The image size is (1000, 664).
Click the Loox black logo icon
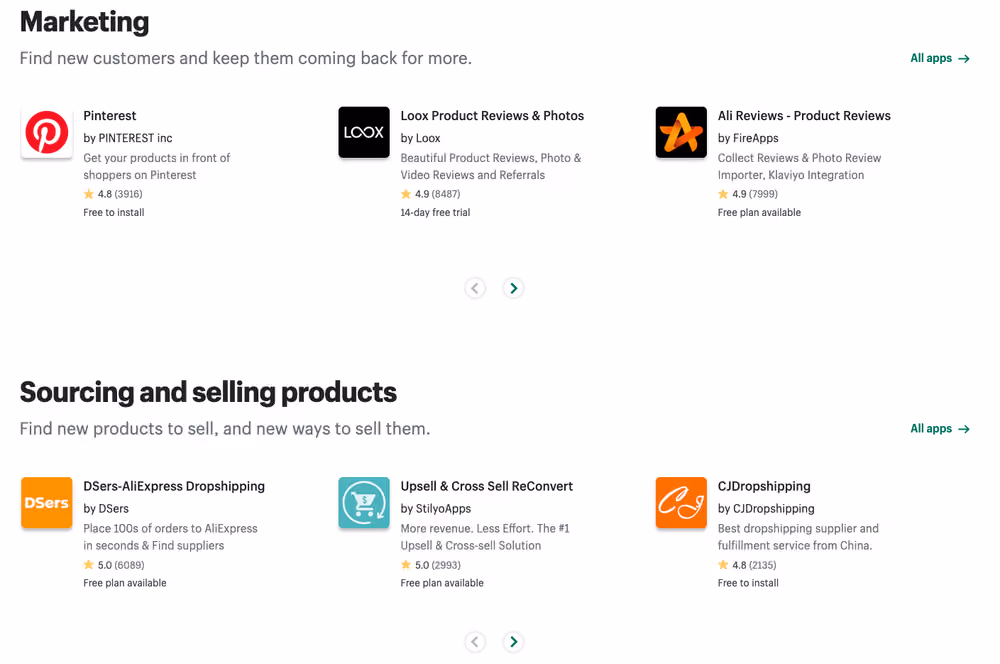click(364, 132)
